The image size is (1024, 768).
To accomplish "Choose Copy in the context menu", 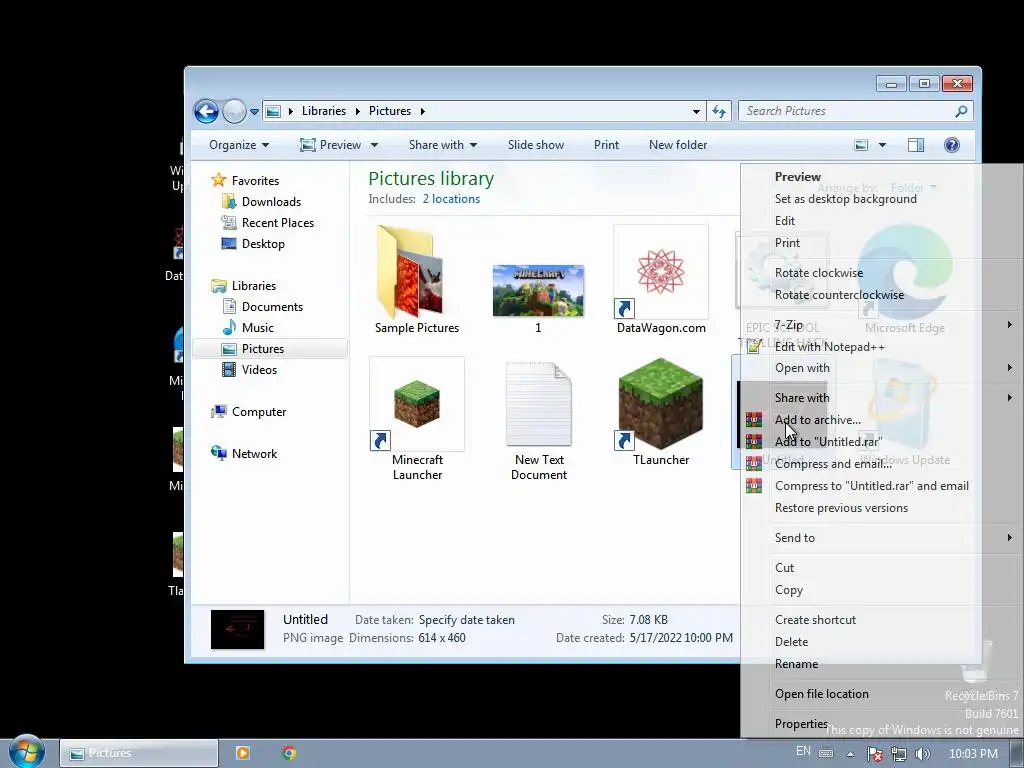I will pos(788,590).
